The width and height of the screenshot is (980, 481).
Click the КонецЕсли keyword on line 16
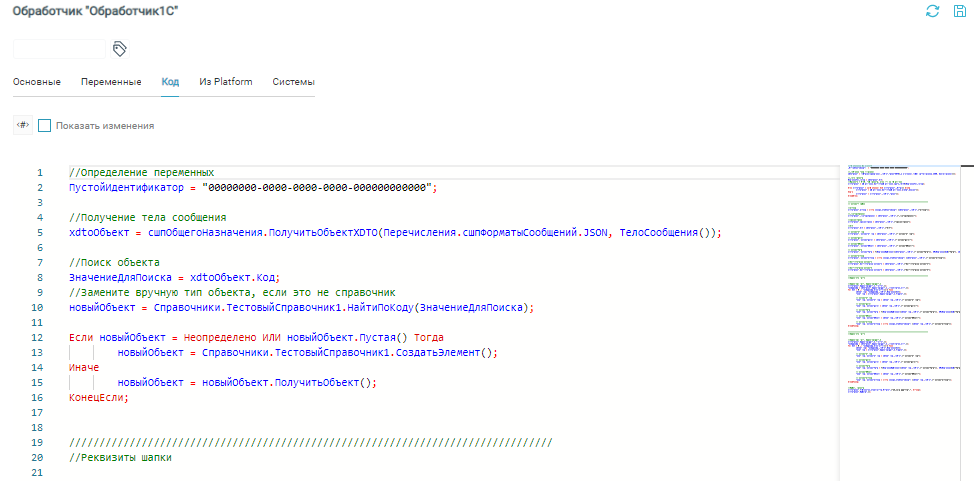coord(98,397)
